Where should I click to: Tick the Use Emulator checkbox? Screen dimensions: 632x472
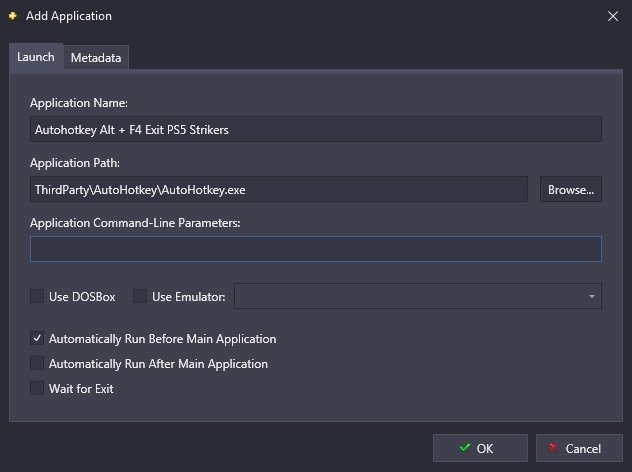tap(140, 296)
